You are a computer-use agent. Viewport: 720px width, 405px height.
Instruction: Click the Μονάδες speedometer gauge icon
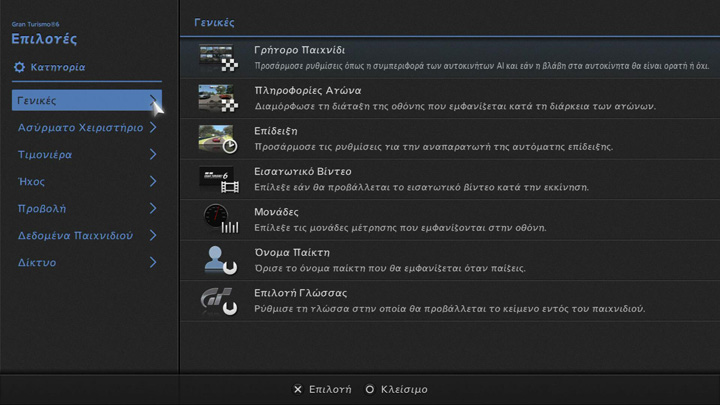click(x=217, y=219)
